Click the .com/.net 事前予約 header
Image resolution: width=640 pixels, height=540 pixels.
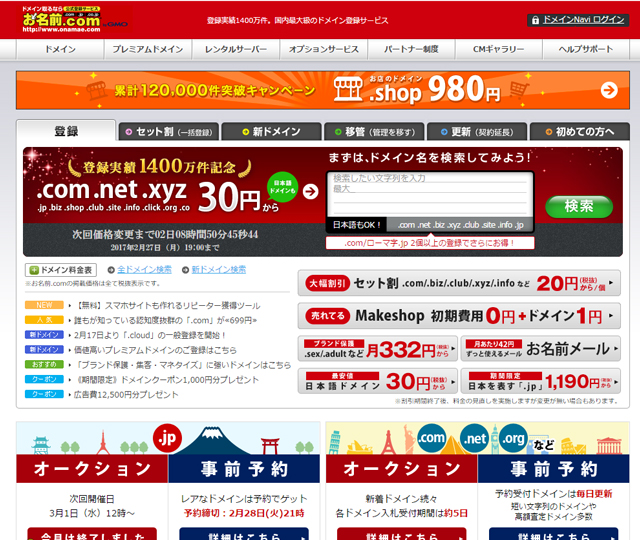point(553,469)
